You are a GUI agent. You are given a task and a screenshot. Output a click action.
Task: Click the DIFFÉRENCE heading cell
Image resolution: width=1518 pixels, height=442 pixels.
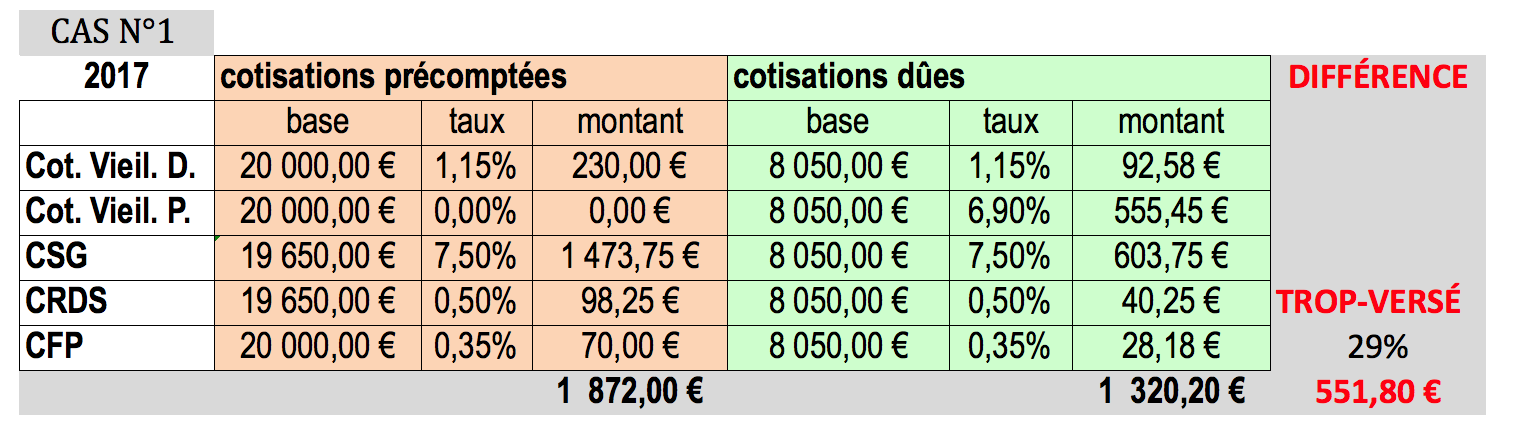click(x=1378, y=78)
